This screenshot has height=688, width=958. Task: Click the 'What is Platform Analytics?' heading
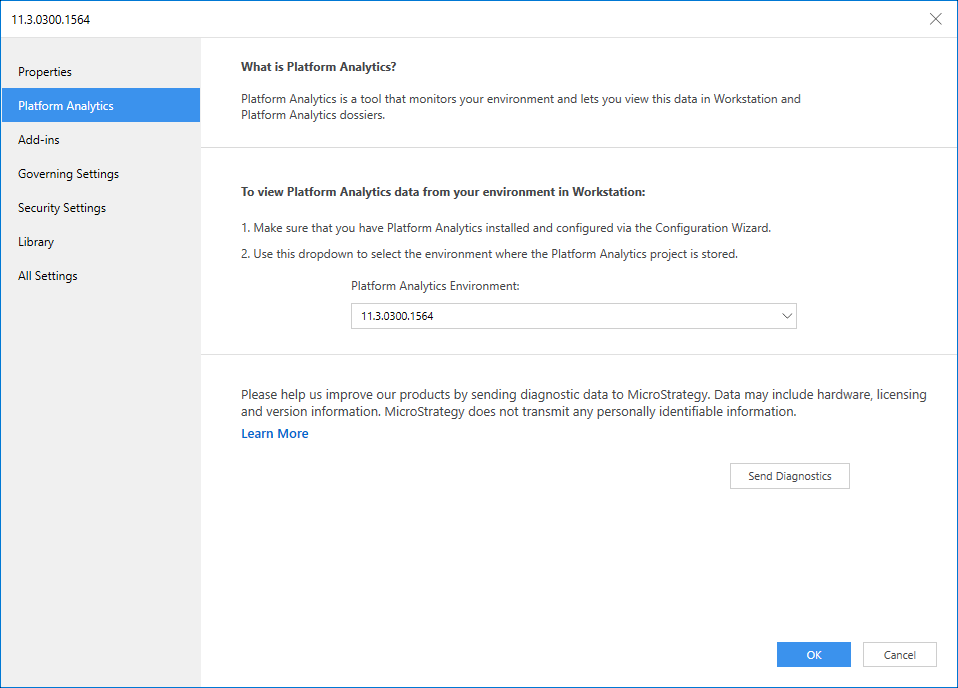point(318,67)
